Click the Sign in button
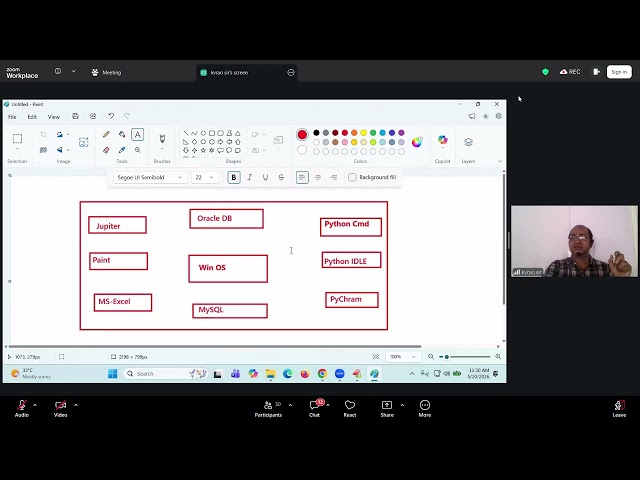This screenshot has width=640, height=480. pos(619,72)
